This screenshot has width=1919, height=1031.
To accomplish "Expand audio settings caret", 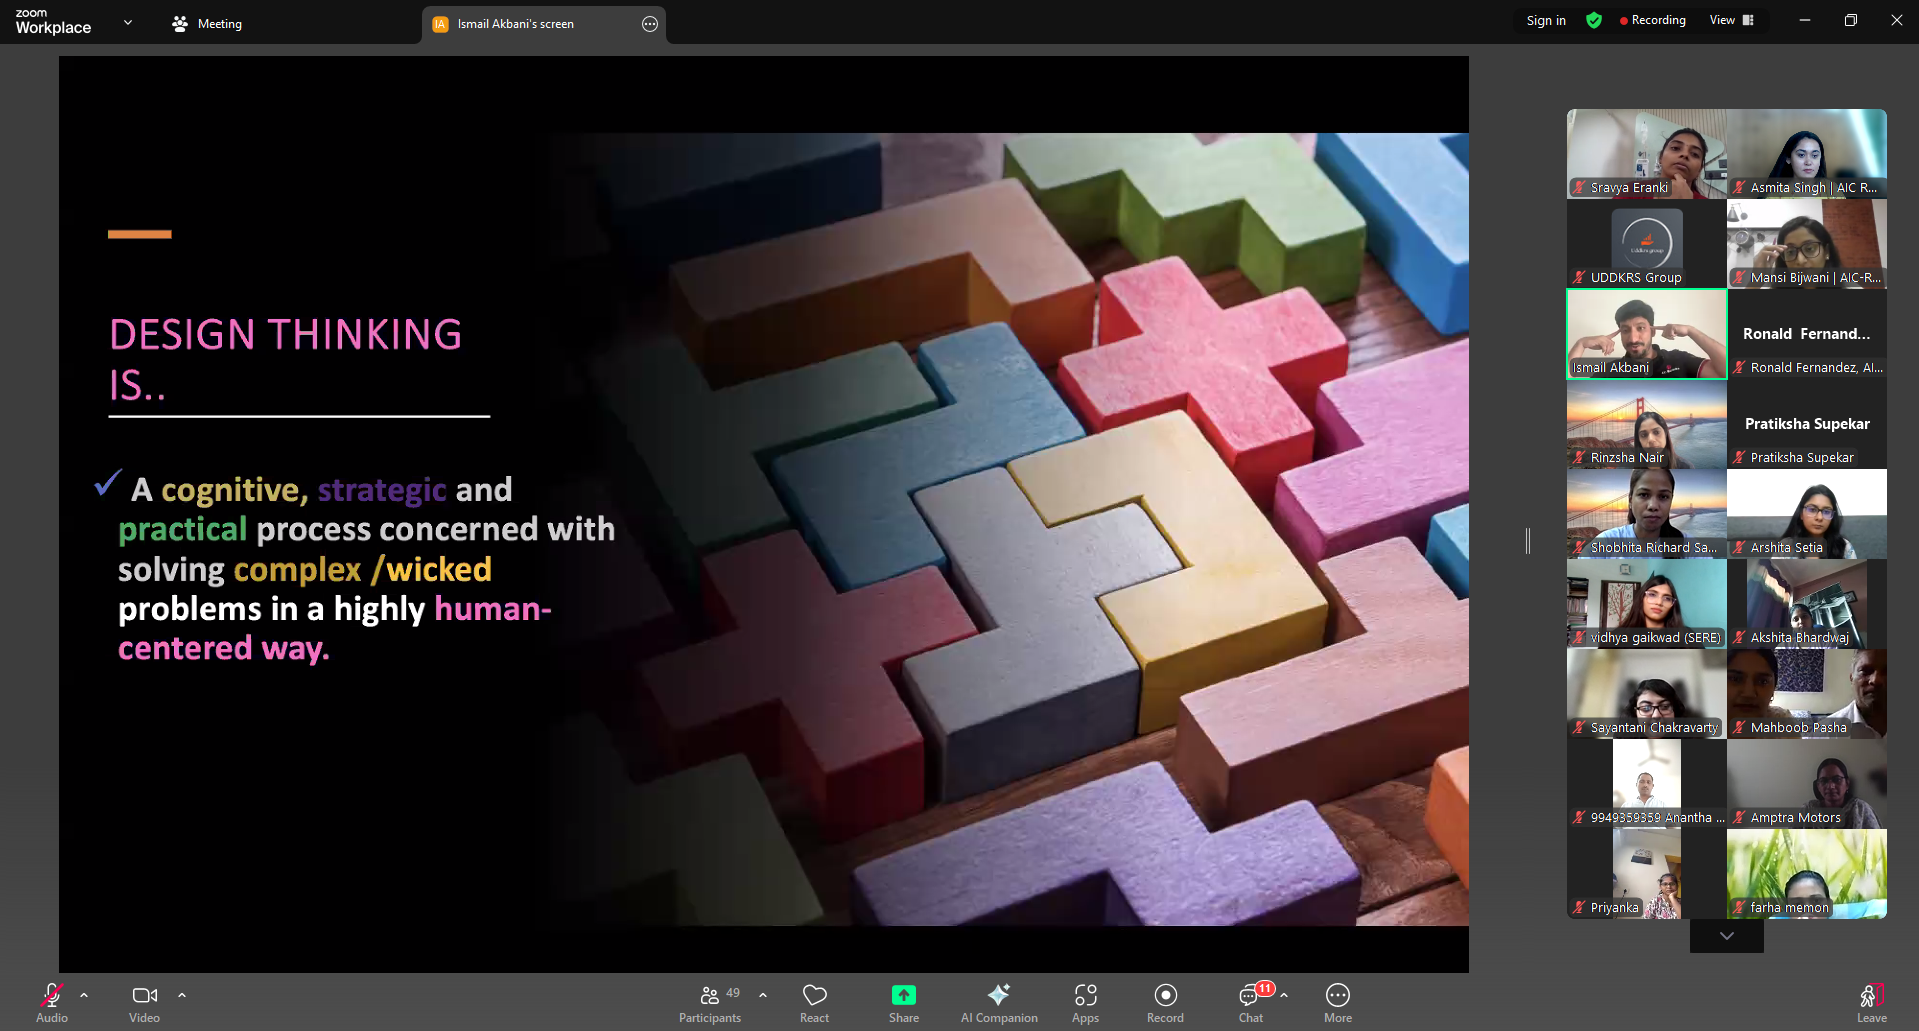I will point(84,995).
